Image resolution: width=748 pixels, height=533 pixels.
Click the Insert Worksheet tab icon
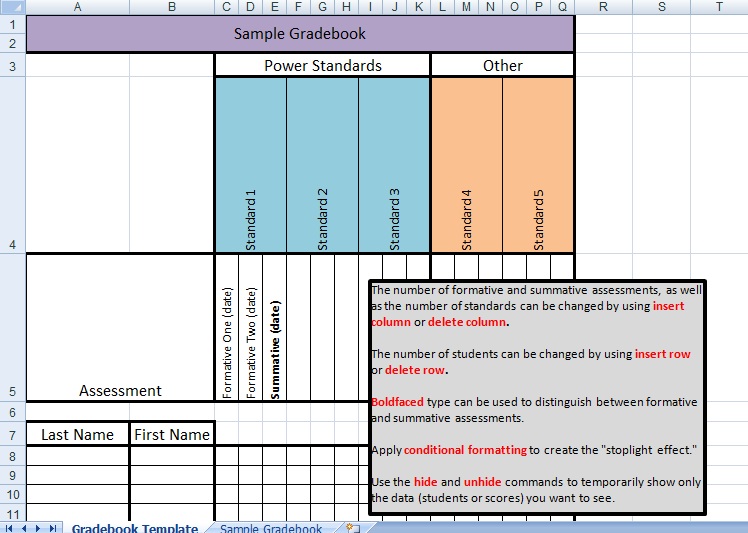pos(353,528)
